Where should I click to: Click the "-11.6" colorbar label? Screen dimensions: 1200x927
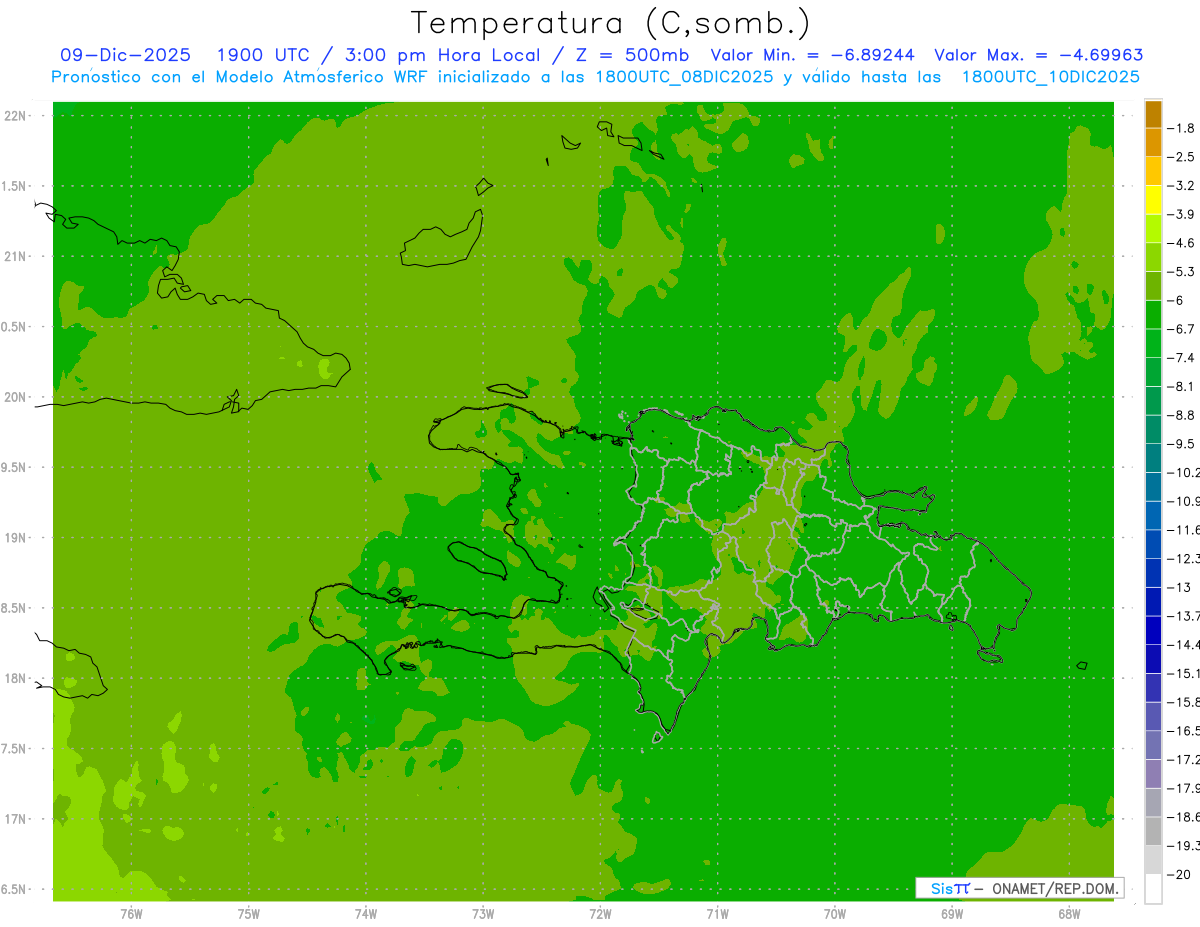(x=1183, y=530)
